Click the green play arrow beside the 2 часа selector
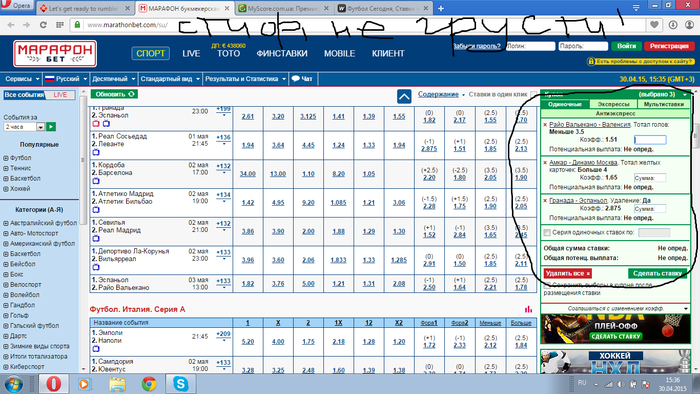Image resolution: width=700 pixels, height=394 pixels. point(51,127)
